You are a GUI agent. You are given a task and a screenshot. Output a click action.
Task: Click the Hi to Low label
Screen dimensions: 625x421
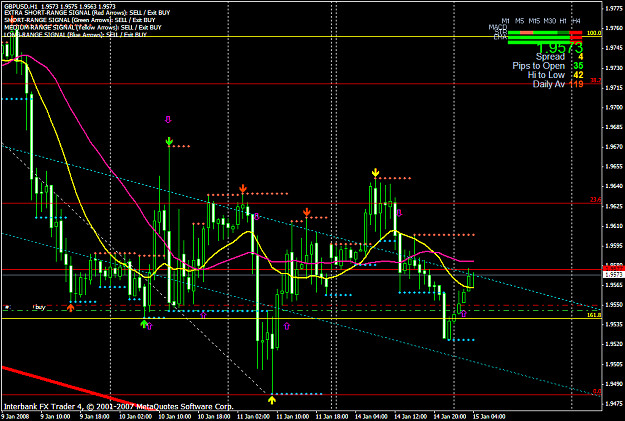[546, 75]
